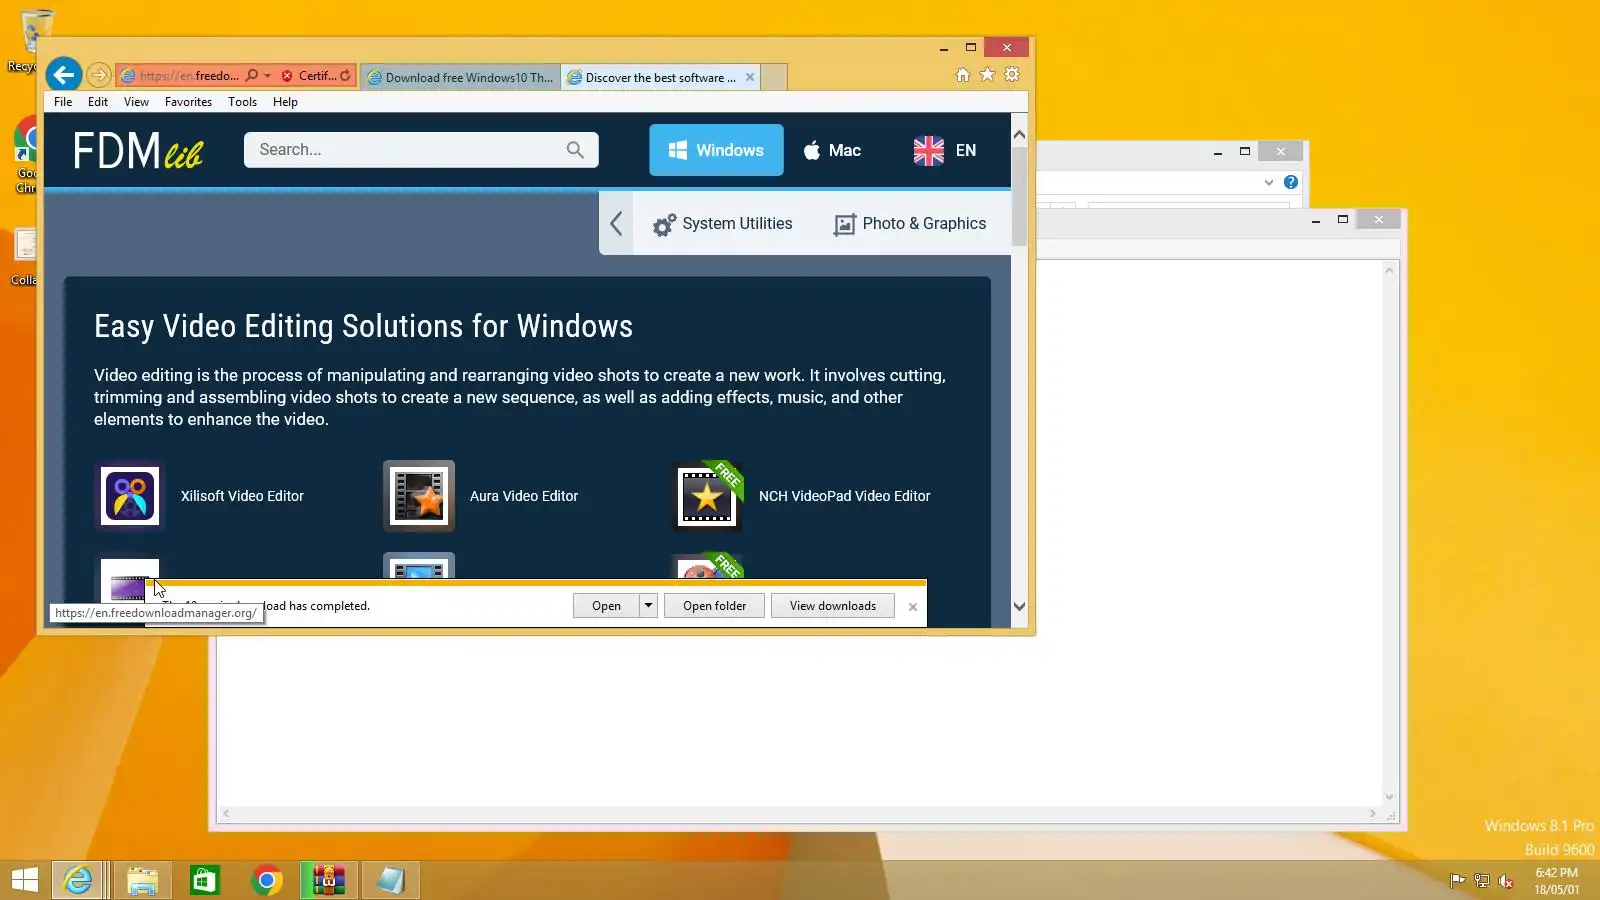Dismiss the download notification bar
The image size is (1600, 900).
click(913, 607)
